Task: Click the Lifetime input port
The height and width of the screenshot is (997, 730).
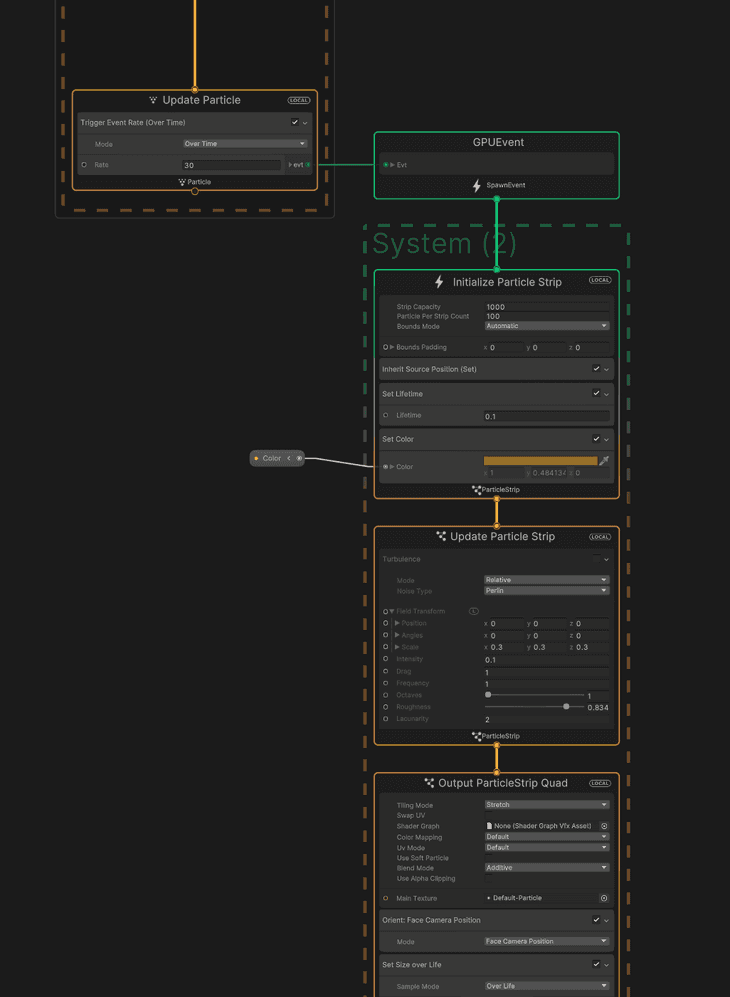Action: pos(385,415)
